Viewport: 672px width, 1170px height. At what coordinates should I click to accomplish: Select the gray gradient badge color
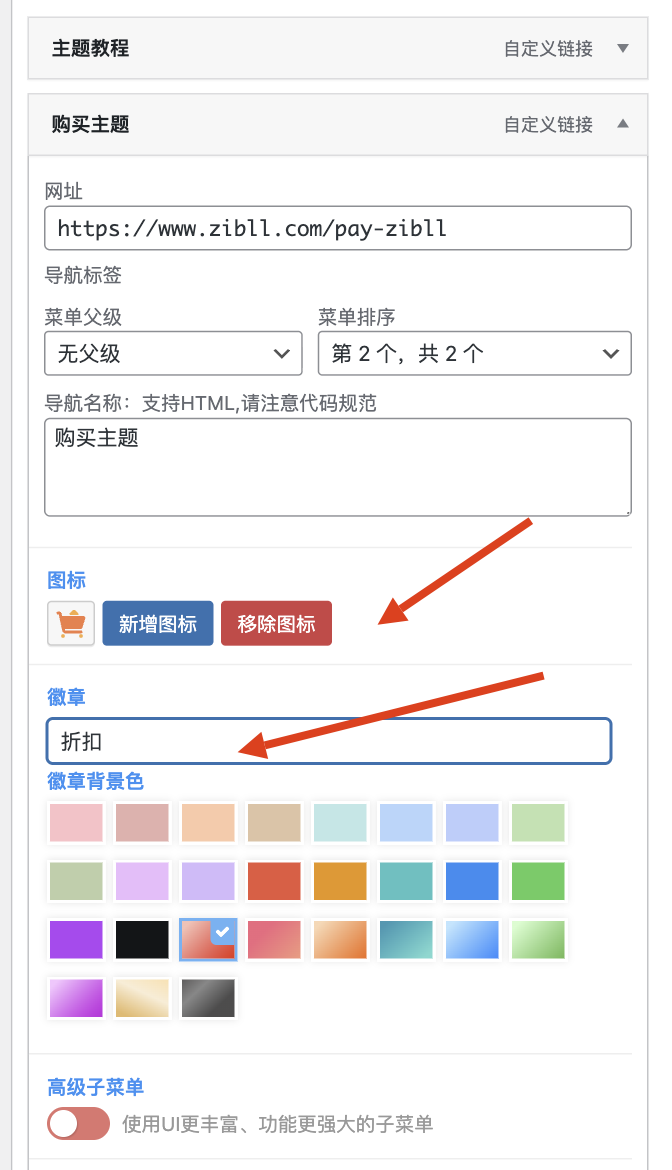[x=207, y=997]
